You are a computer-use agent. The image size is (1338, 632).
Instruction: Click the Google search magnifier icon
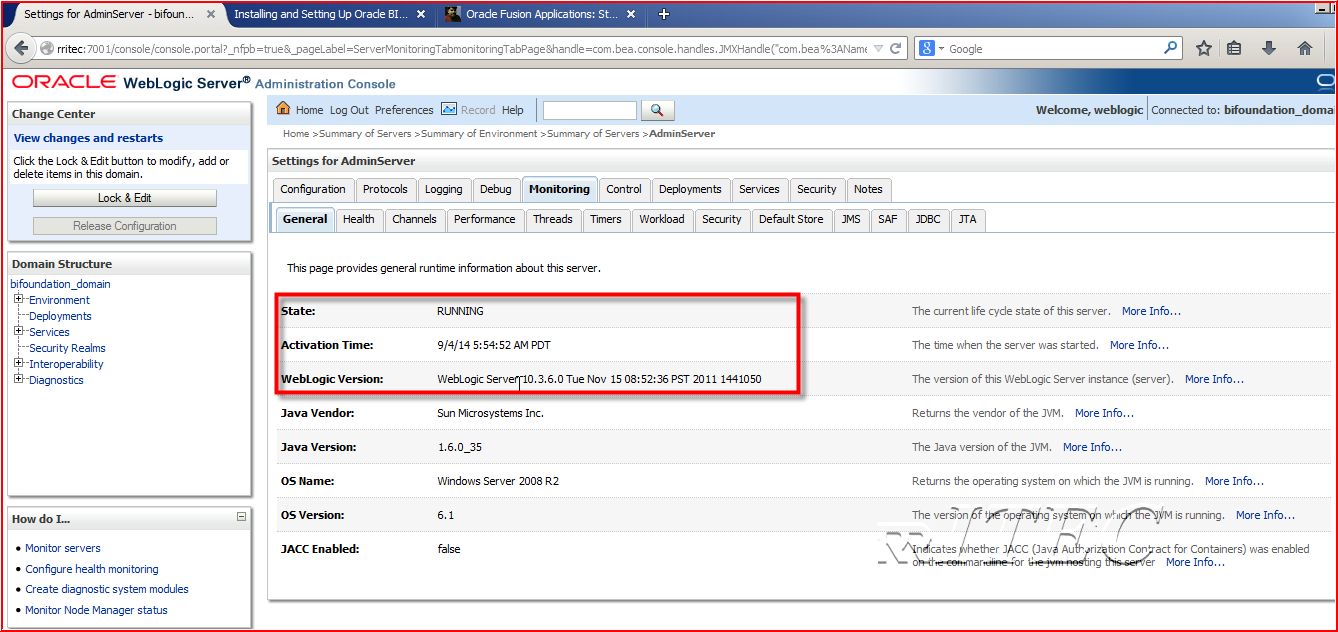coord(1171,48)
